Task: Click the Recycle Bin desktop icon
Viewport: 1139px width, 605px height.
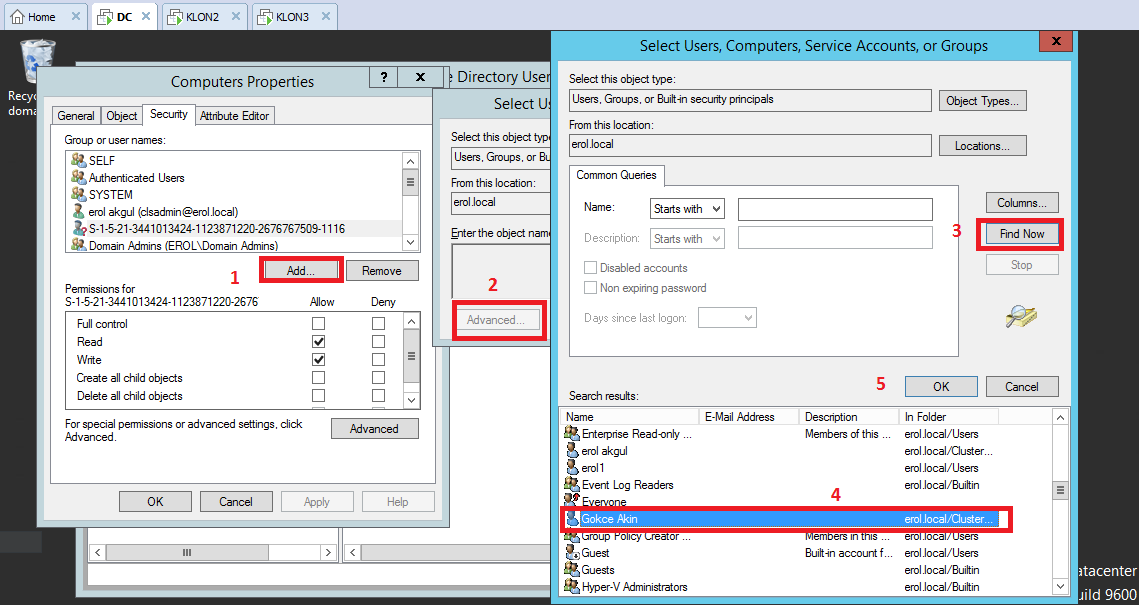Action: pos(38,62)
